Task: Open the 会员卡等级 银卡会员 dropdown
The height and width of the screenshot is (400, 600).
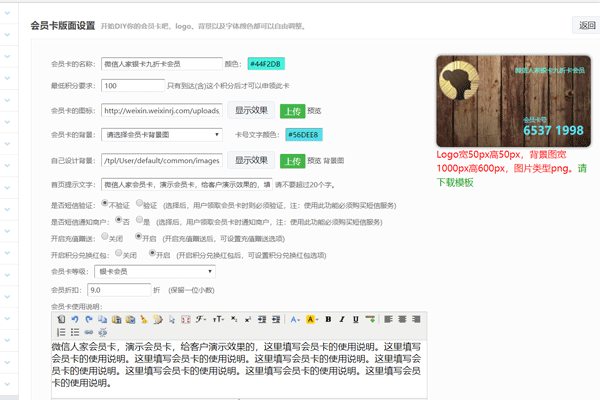Action: coord(155,271)
